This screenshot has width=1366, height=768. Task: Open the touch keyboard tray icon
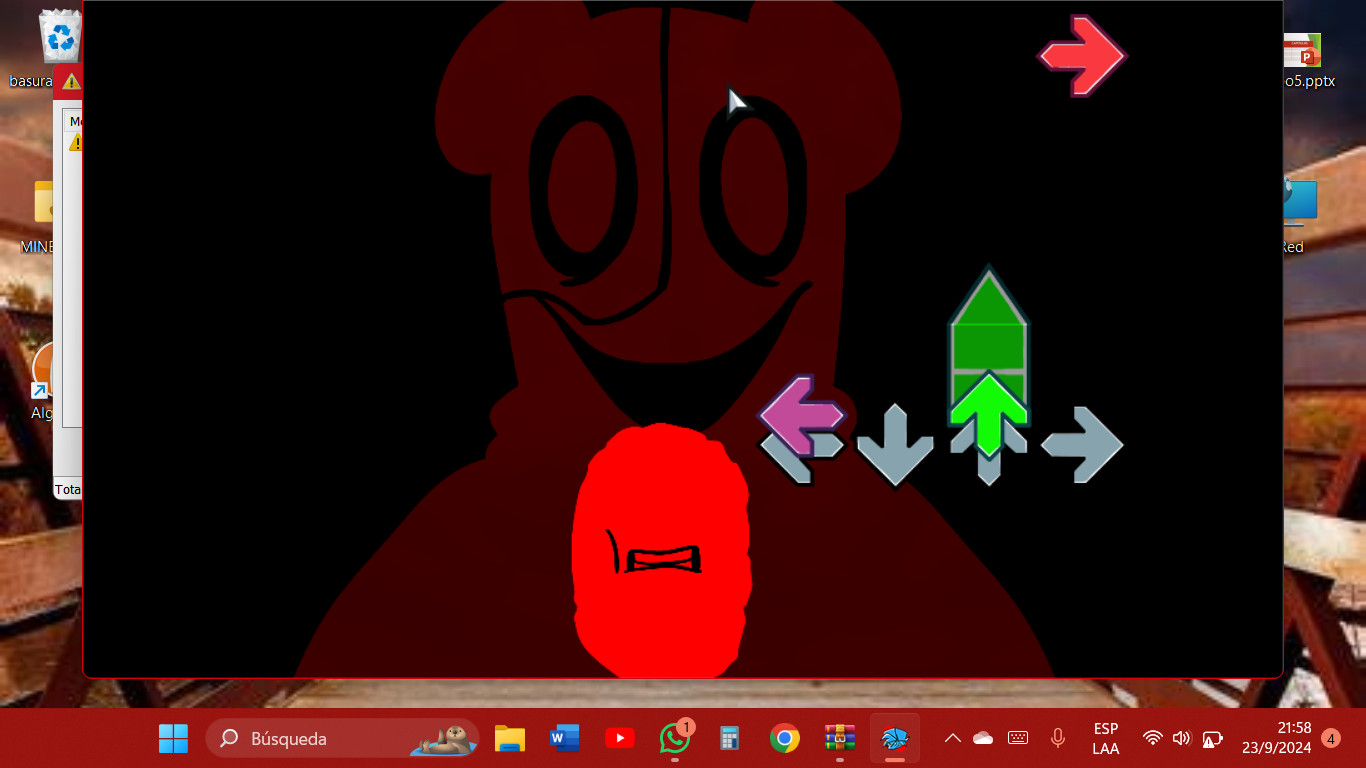[1018, 739]
